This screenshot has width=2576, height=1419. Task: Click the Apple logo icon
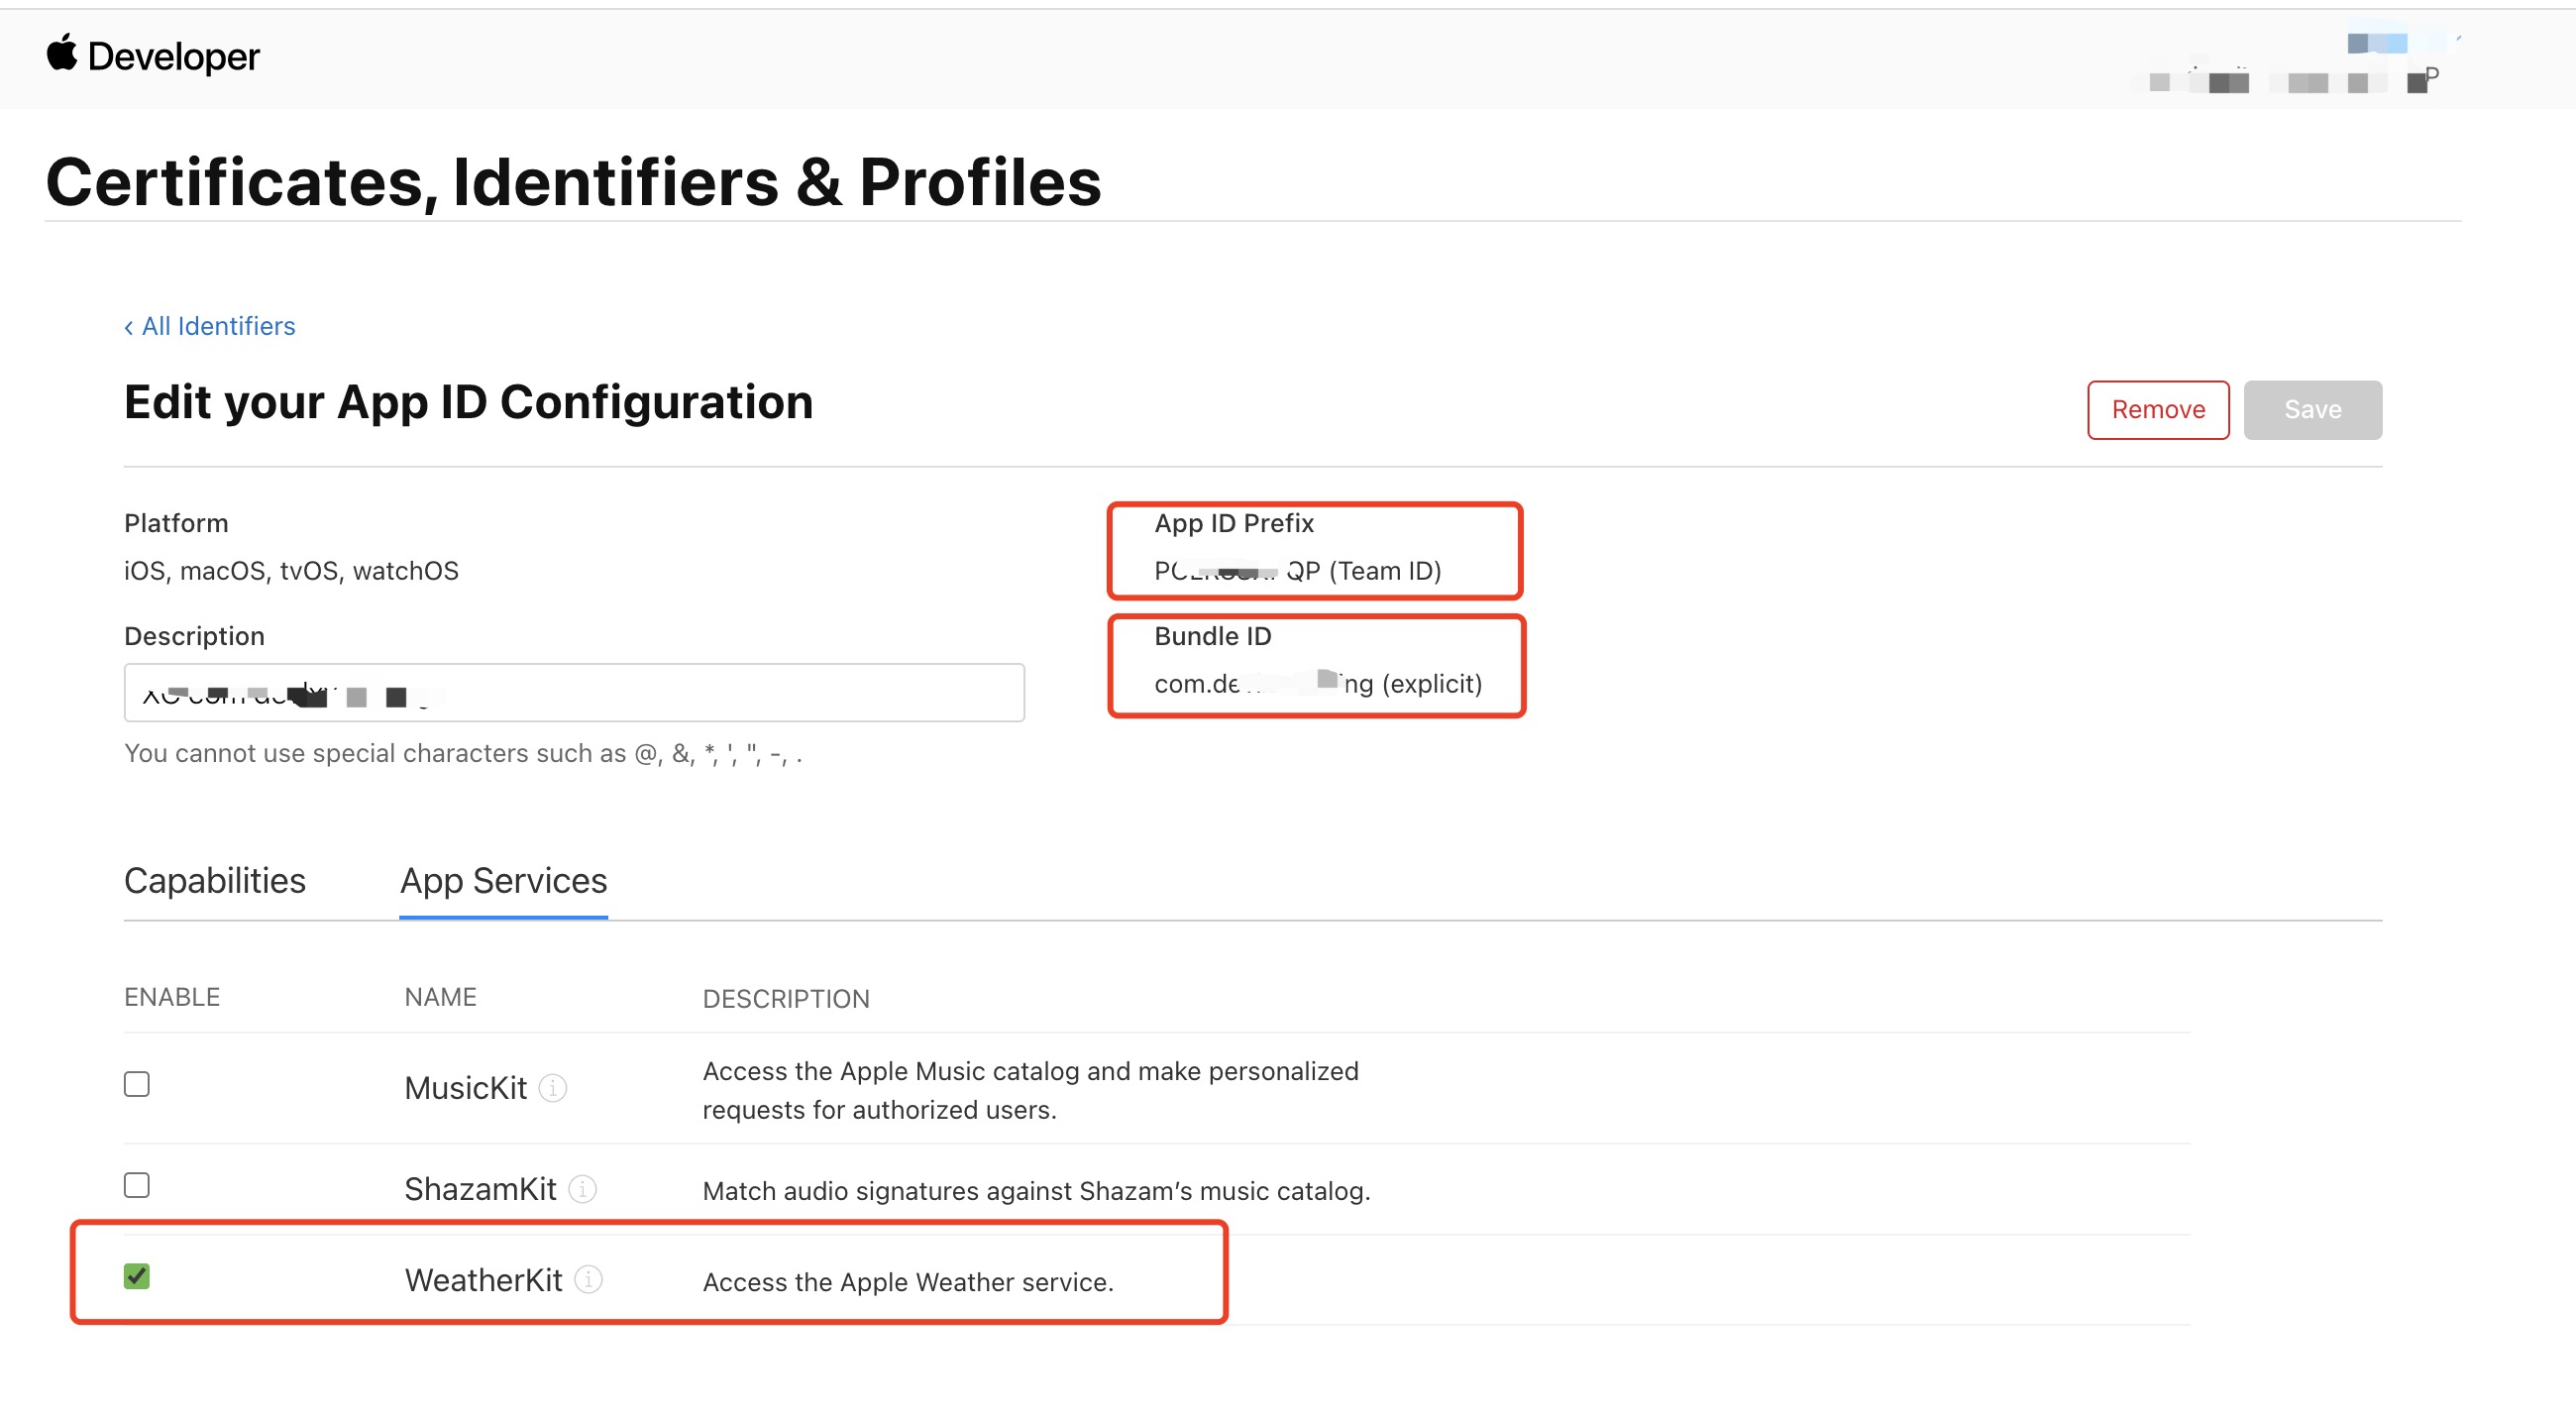(62, 53)
